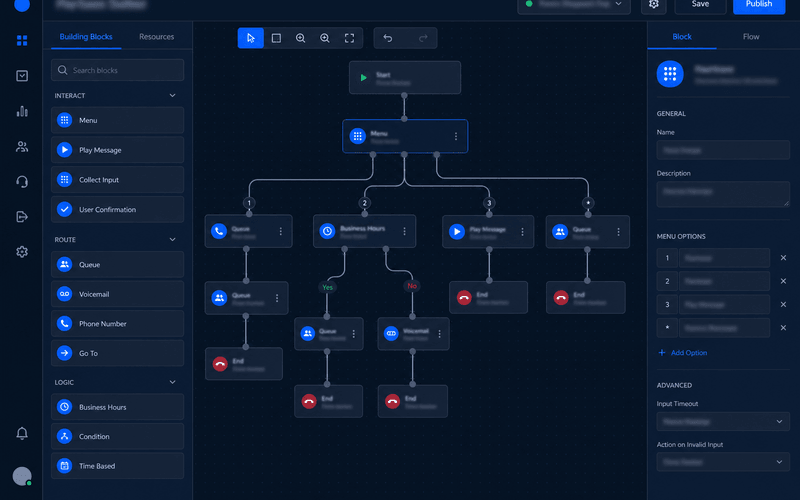Open the top bar settings gear
Screen dimensions: 800x500
654,4
